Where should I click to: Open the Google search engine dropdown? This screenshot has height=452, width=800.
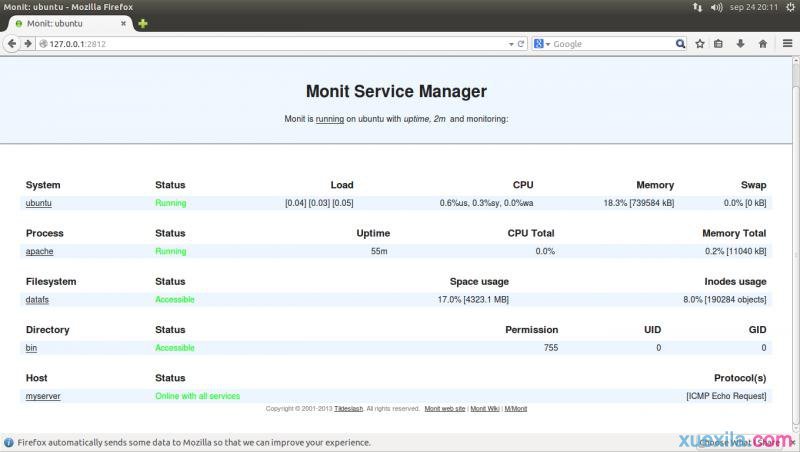click(x=542, y=44)
